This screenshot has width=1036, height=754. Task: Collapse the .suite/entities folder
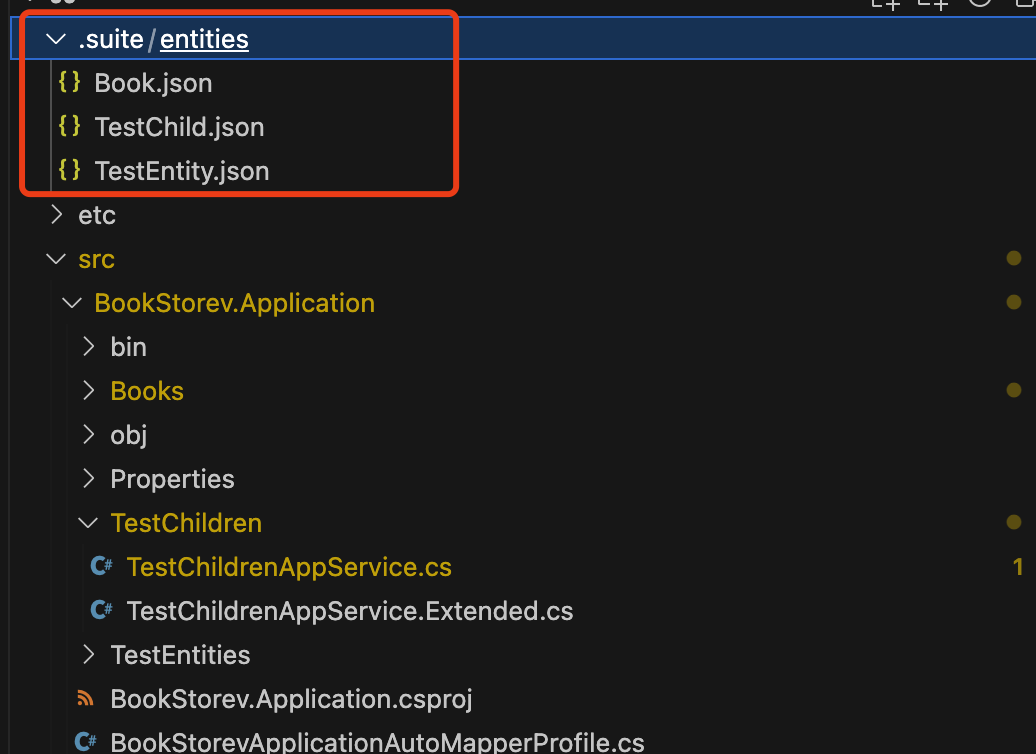pyautogui.click(x=55, y=39)
